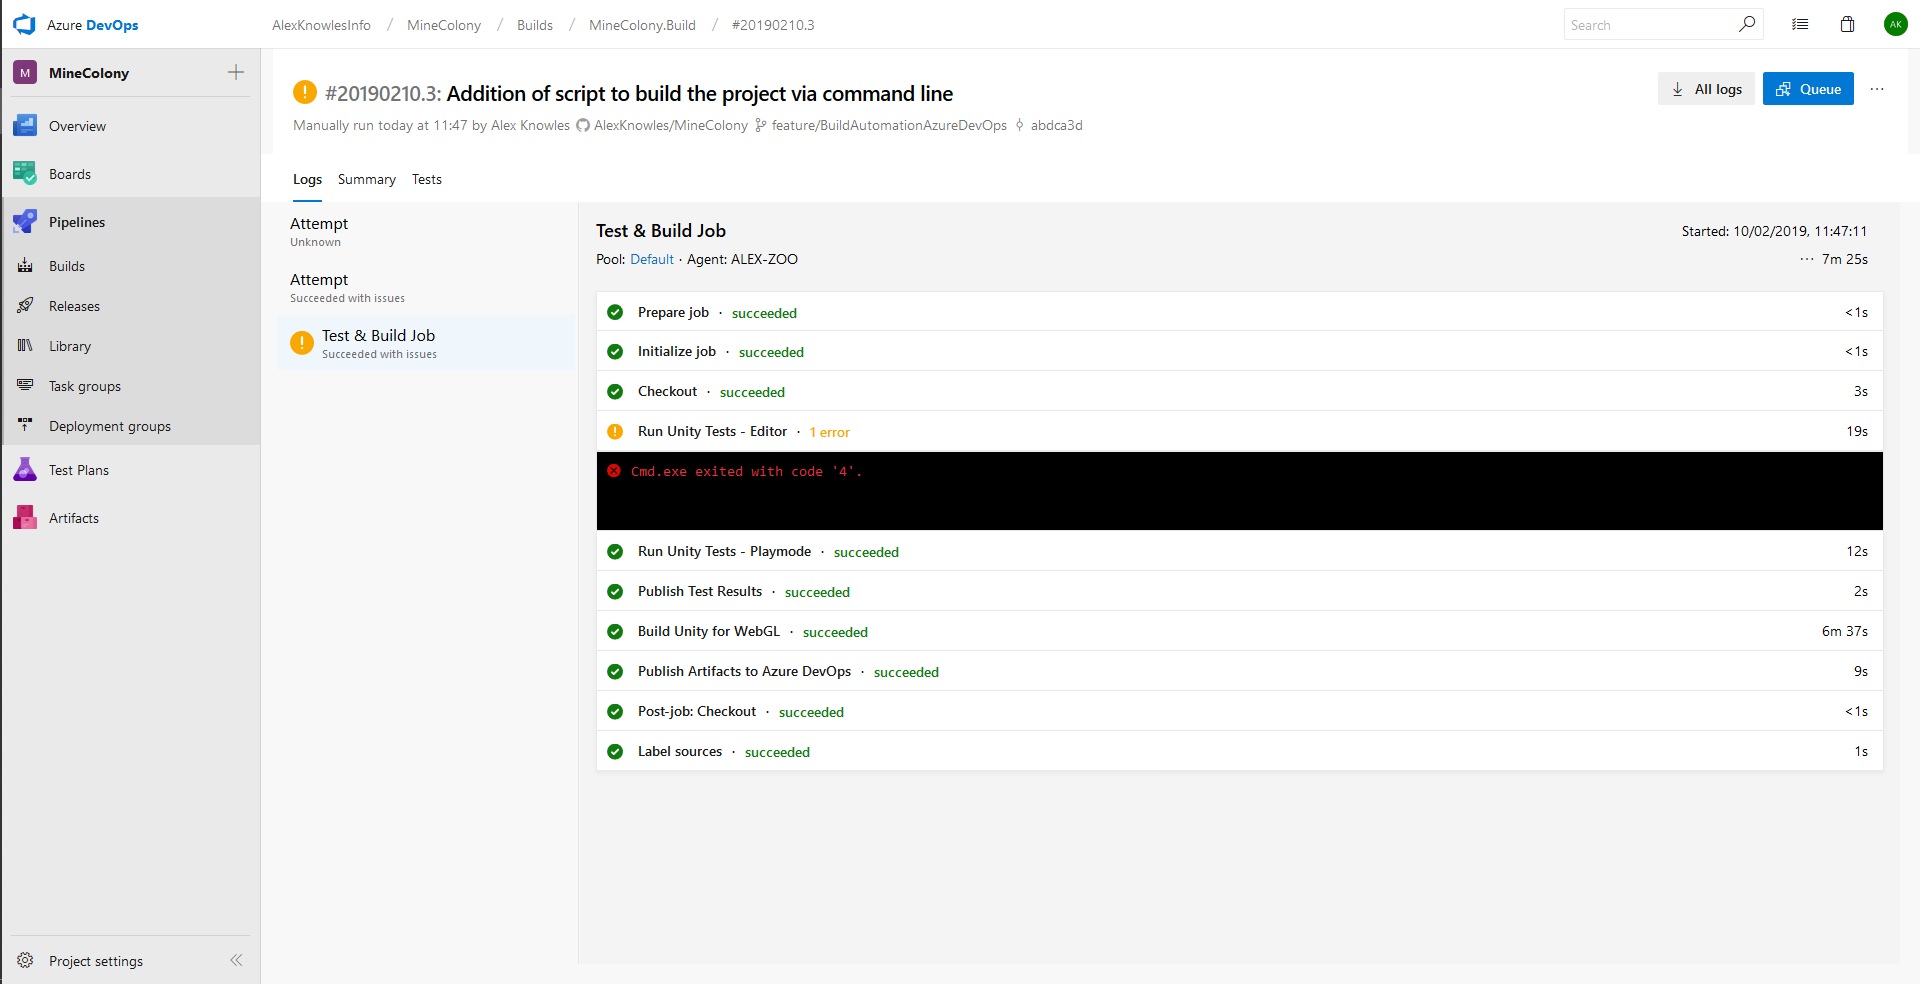Open the Artifacts section icon
Screen dimensions: 1920x984
click(x=25, y=518)
